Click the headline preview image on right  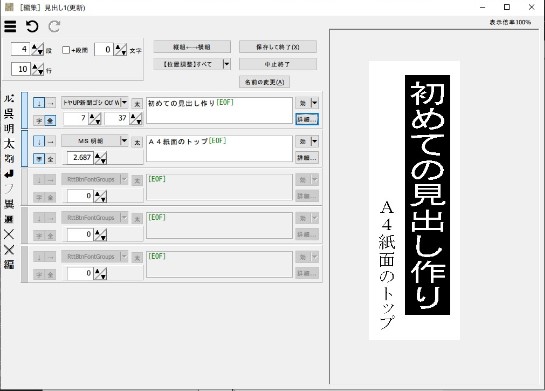[x=414, y=200]
